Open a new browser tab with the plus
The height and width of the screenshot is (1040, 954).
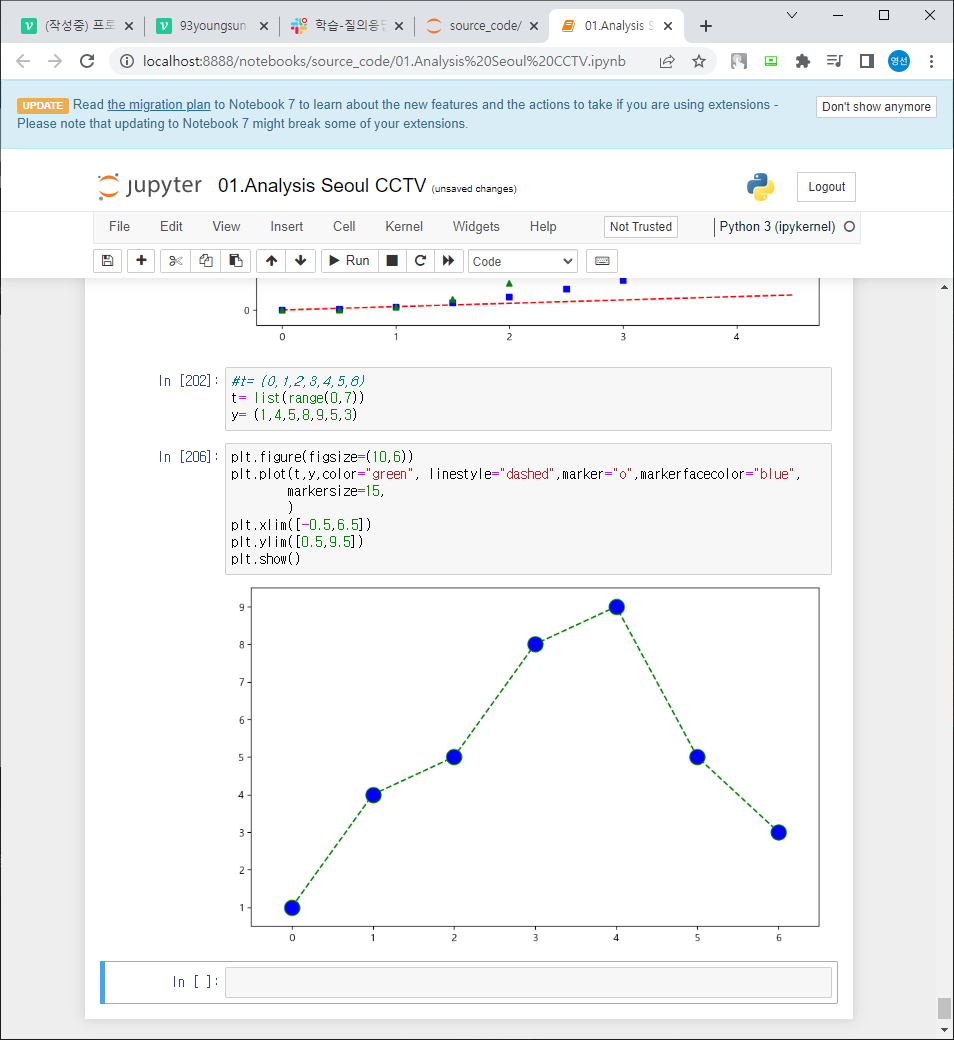click(x=706, y=26)
